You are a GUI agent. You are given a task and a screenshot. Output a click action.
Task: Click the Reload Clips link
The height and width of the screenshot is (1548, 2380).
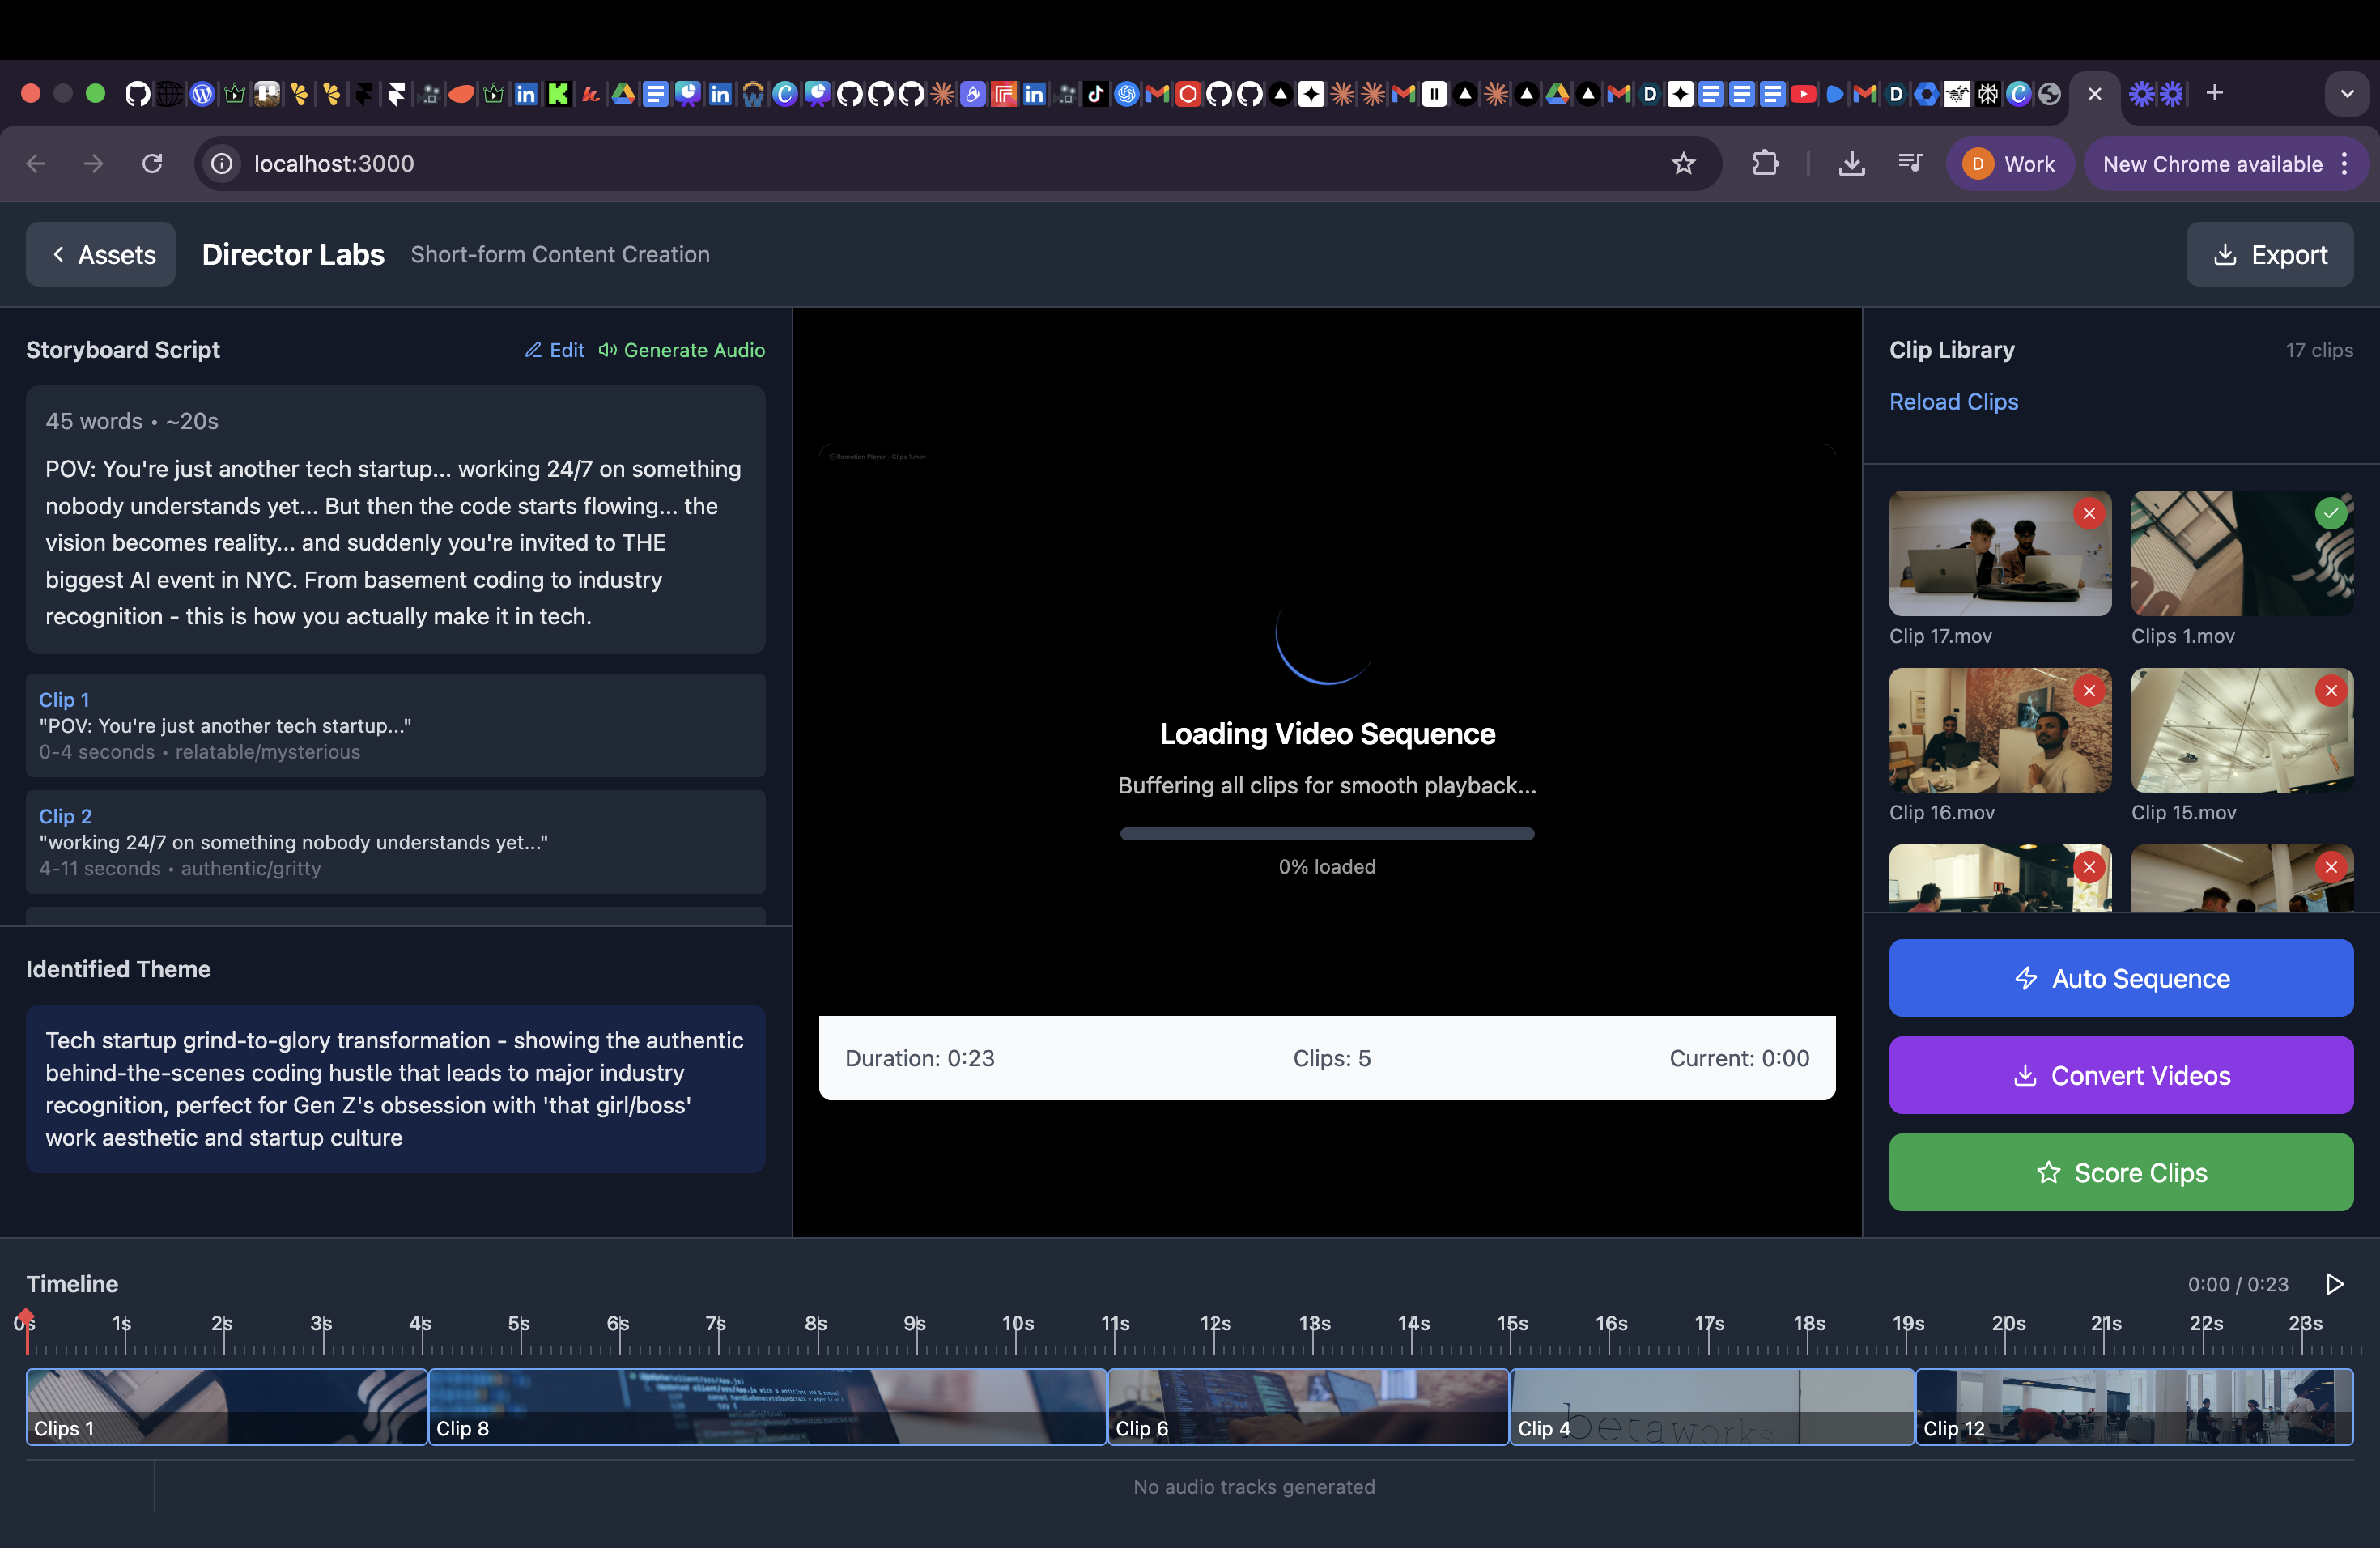click(1953, 401)
